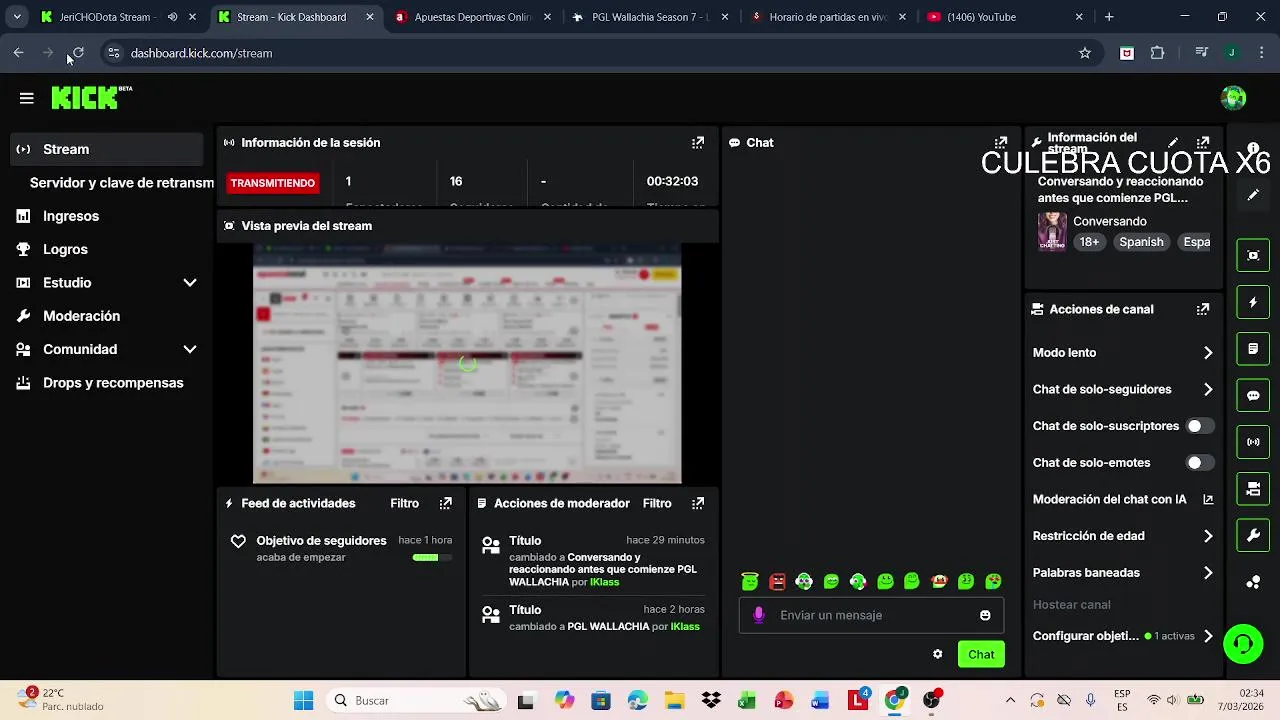Toggle chat bubble widget icon in right sidebar
The image size is (1280, 720).
click(1253, 395)
